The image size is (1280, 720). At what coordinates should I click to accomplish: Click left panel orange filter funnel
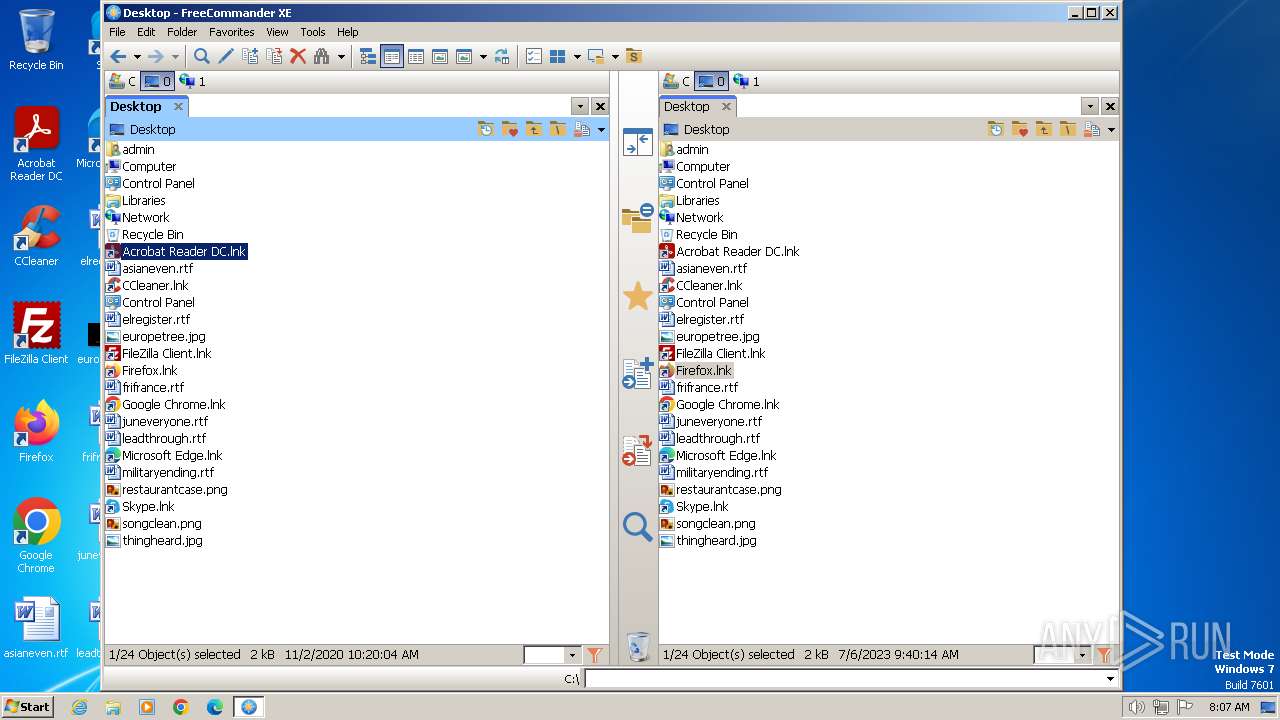tap(594, 655)
